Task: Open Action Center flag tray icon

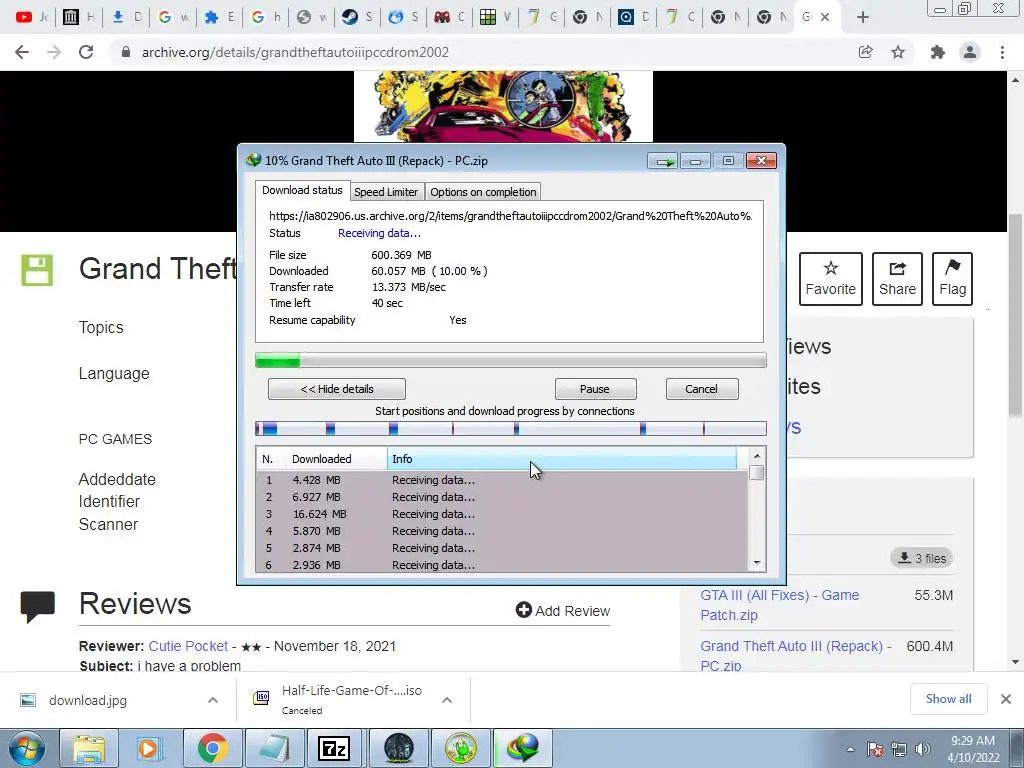Action: [875, 749]
